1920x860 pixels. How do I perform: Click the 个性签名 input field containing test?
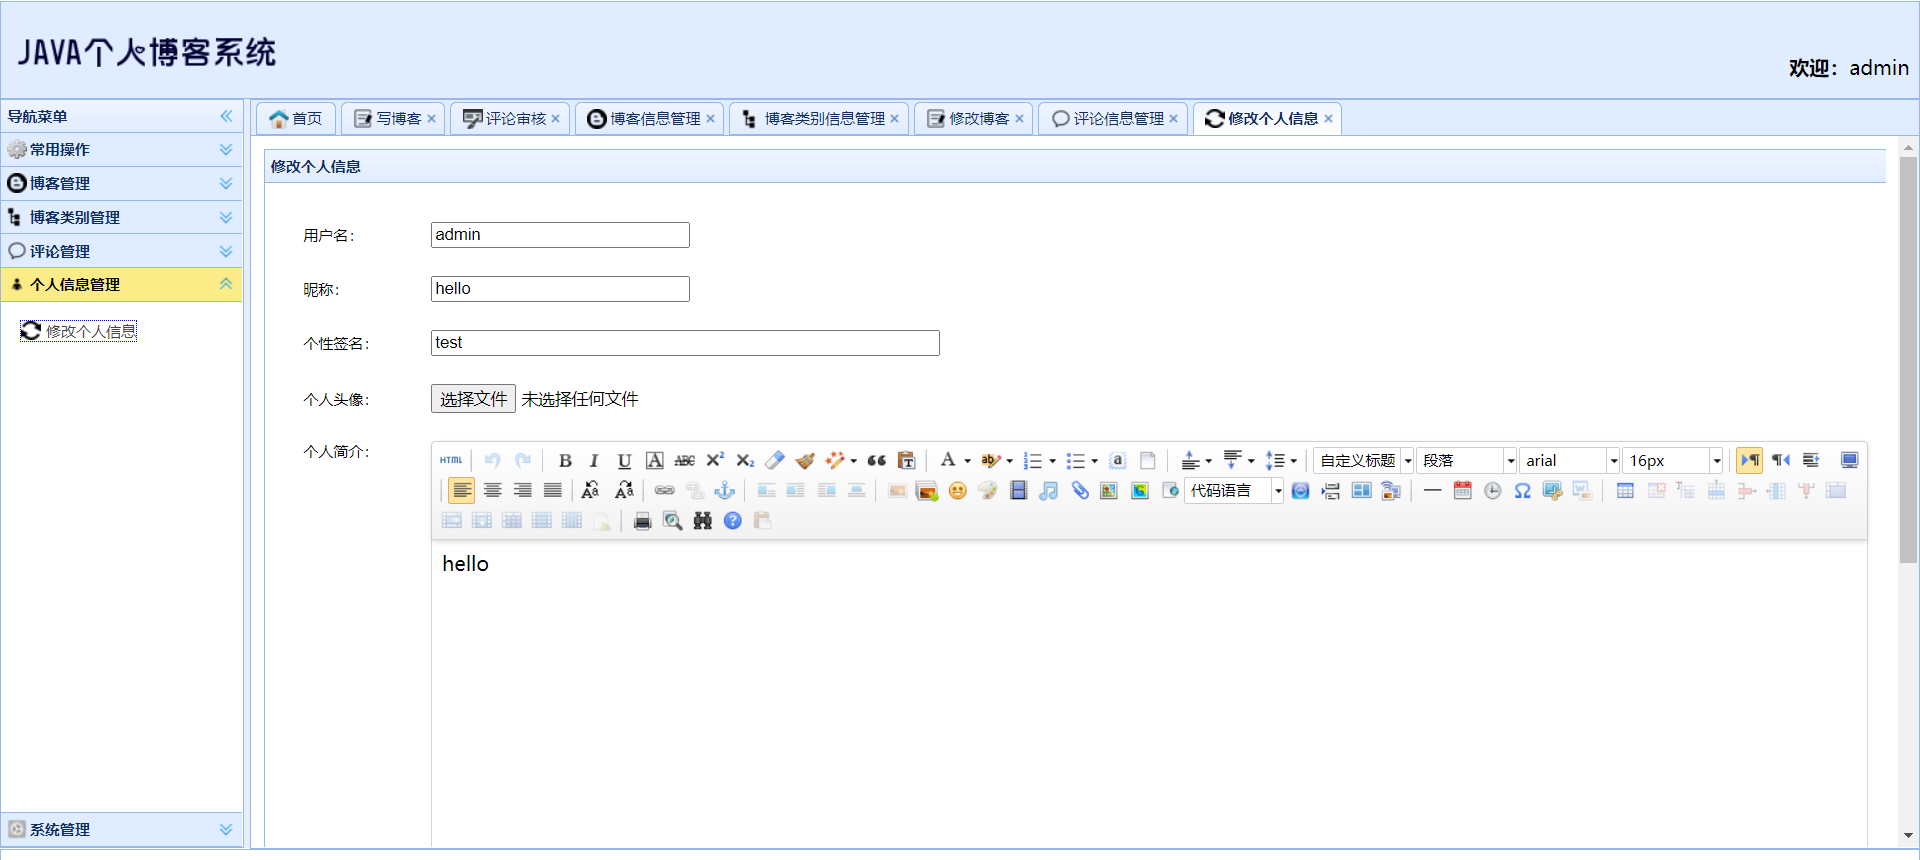(685, 343)
